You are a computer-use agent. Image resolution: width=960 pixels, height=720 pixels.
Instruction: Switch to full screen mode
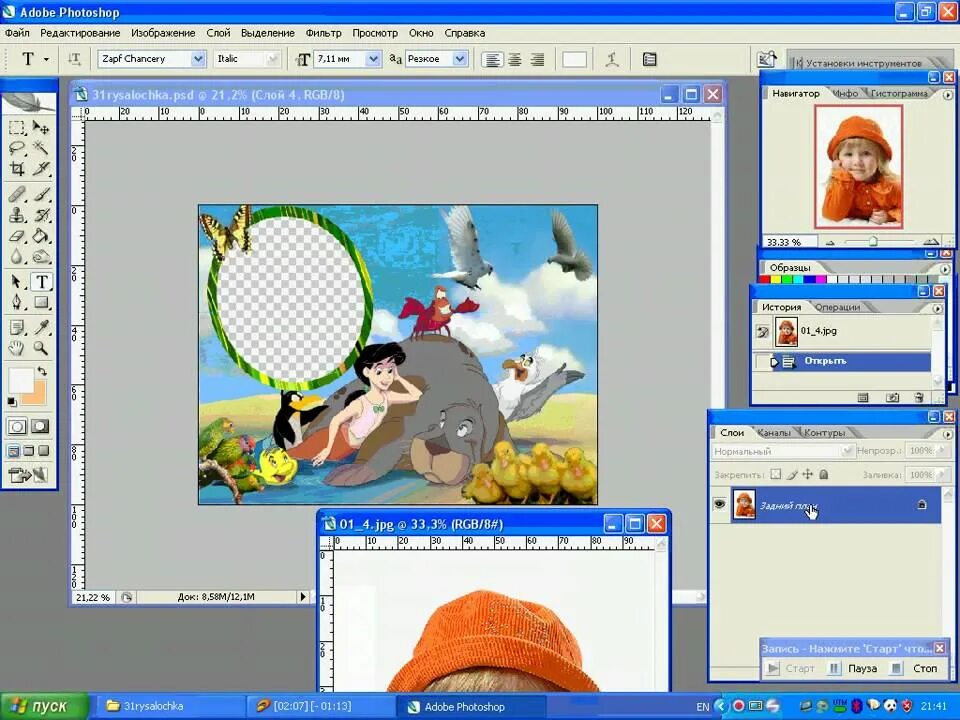pos(43,451)
